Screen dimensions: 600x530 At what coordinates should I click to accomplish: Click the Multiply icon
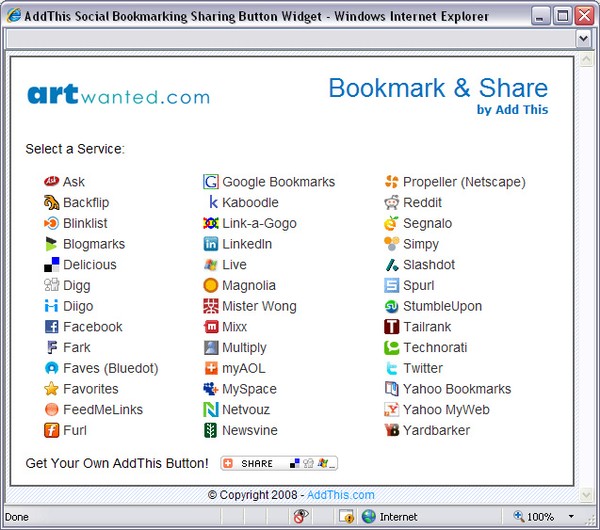pyautogui.click(x=210, y=347)
